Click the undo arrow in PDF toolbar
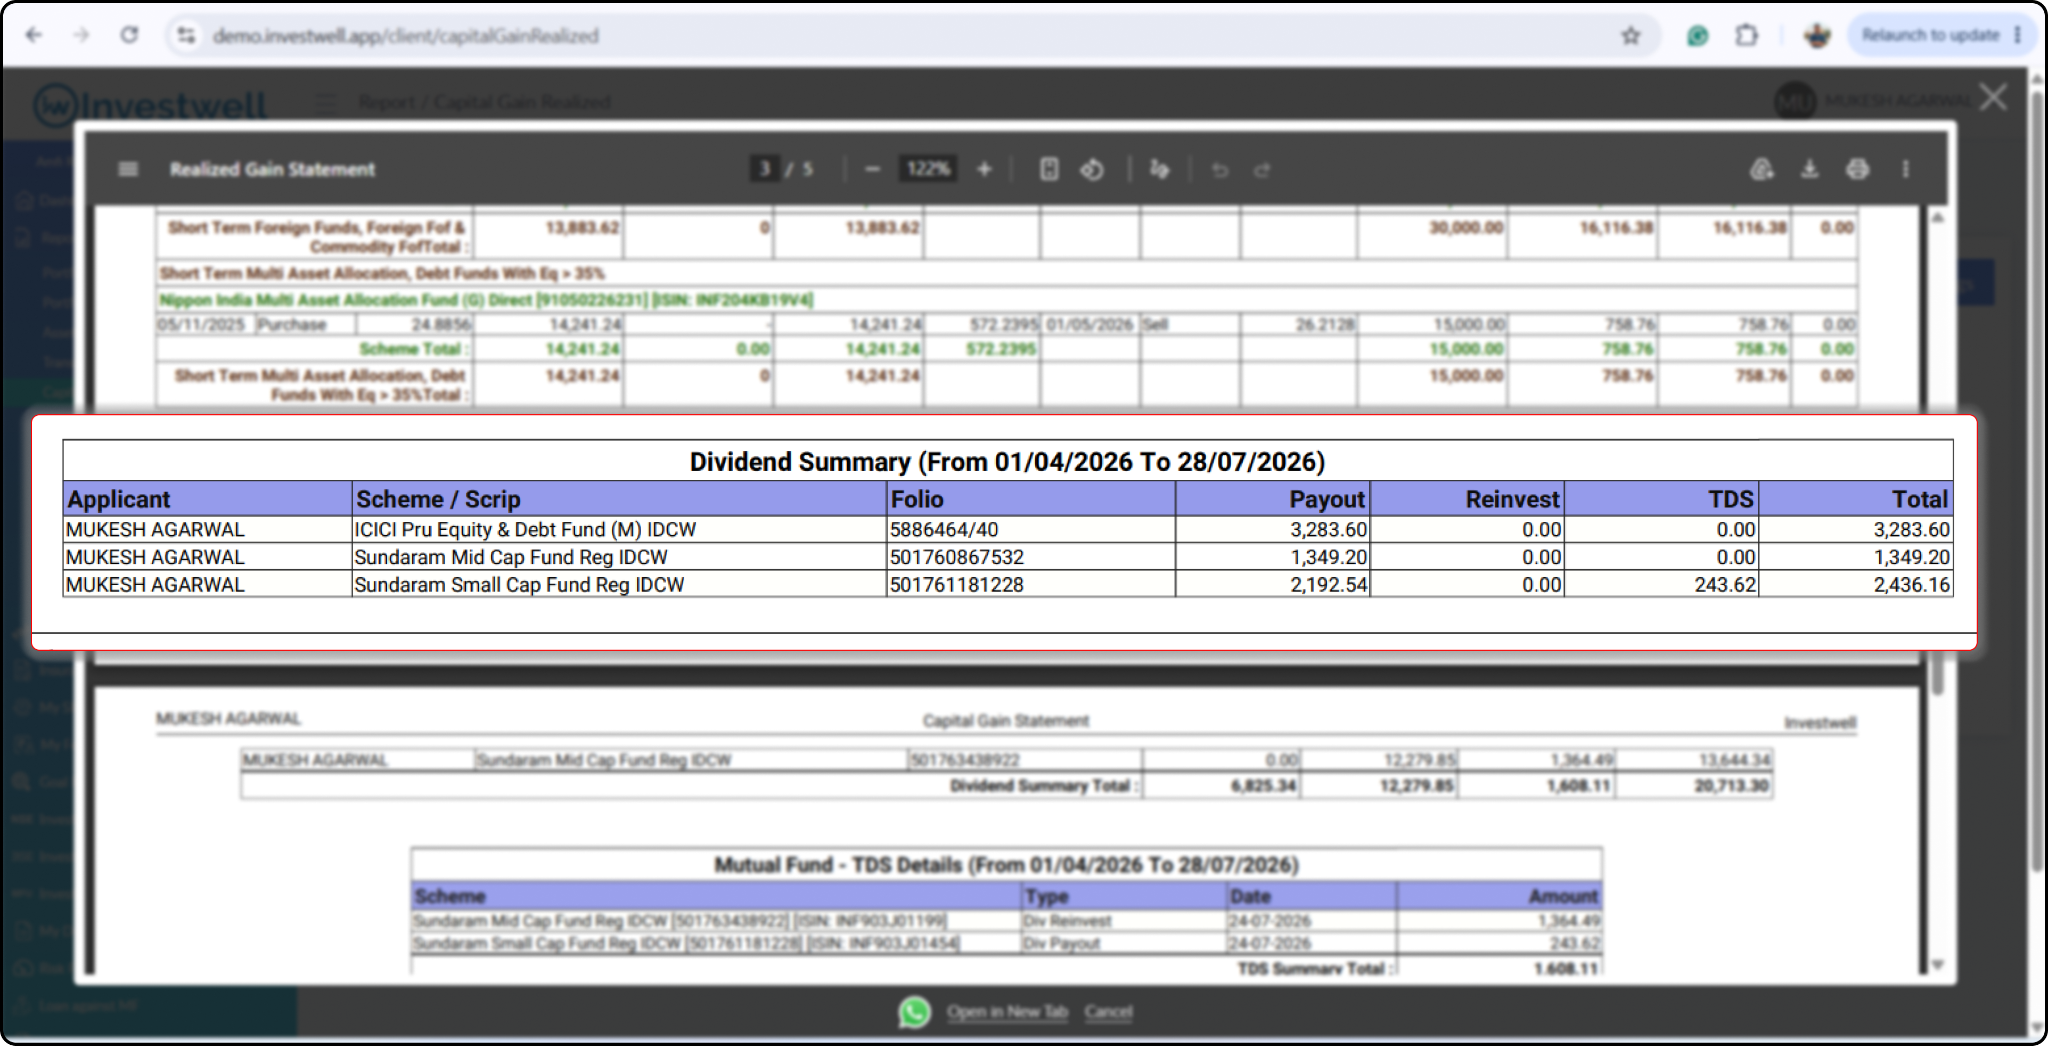The height and width of the screenshot is (1046, 2048). [1220, 170]
